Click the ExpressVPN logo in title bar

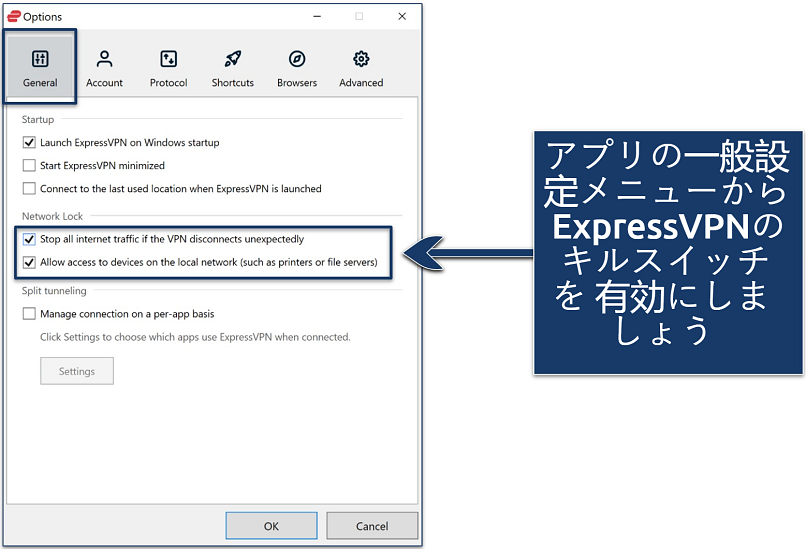(13, 16)
